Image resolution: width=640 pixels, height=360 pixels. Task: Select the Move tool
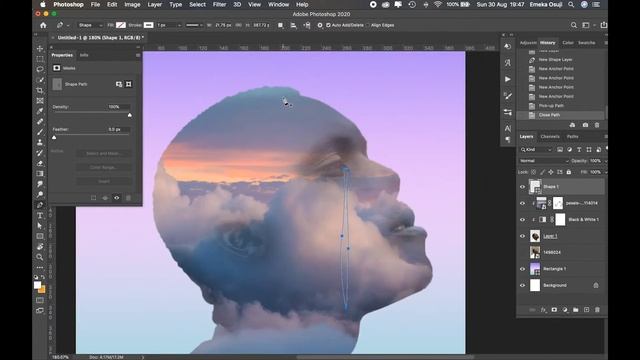click(x=40, y=49)
